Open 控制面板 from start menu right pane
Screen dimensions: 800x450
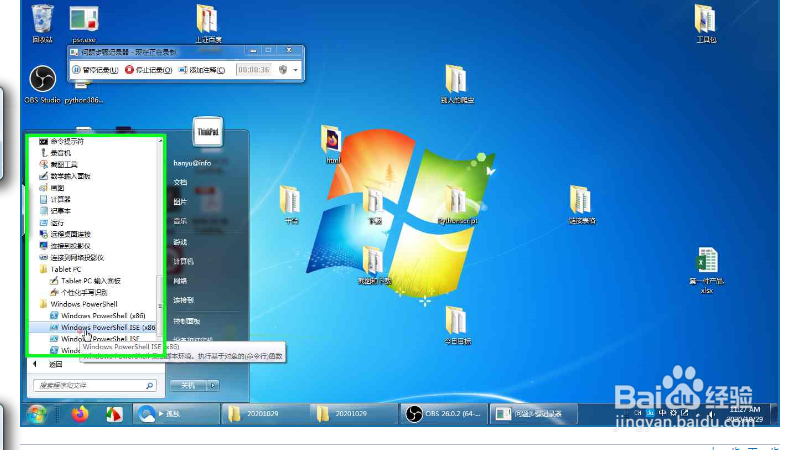[x=186, y=321]
